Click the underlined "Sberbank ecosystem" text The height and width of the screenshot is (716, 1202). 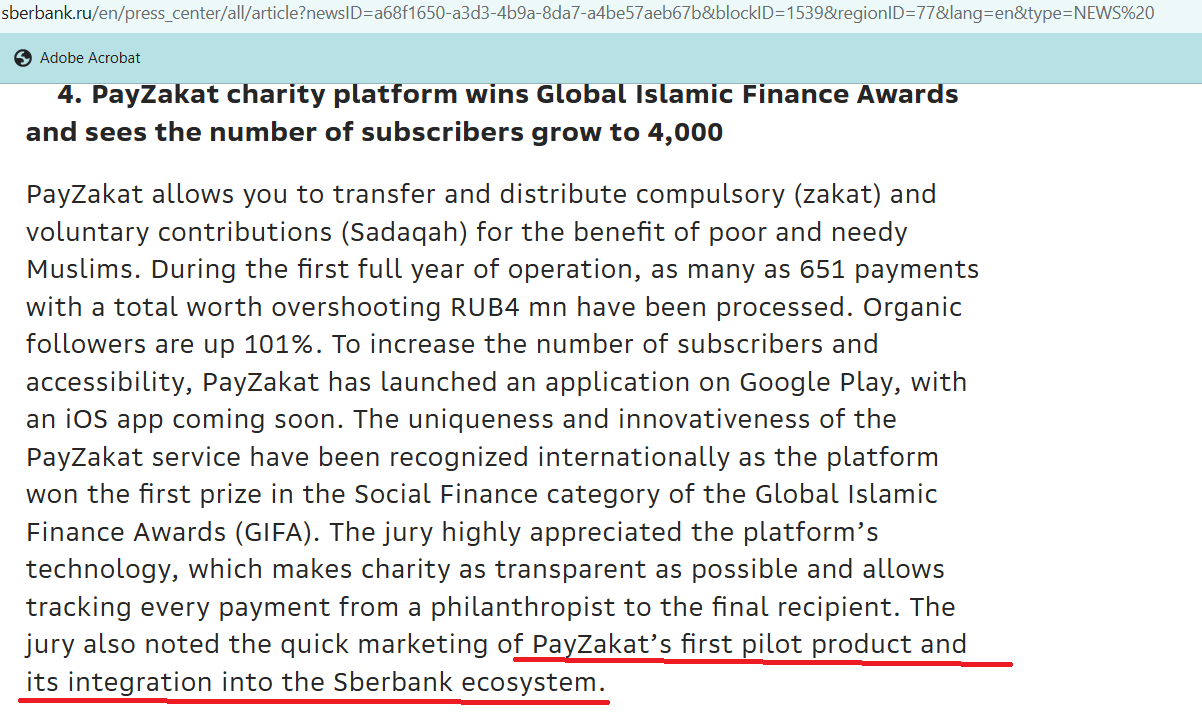[x=468, y=683]
